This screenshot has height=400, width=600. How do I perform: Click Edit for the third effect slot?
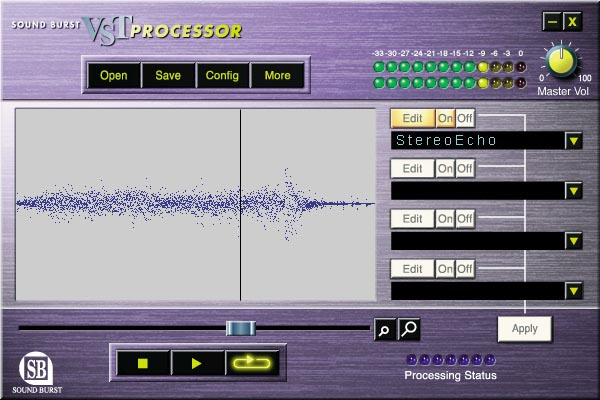point(412,219)
